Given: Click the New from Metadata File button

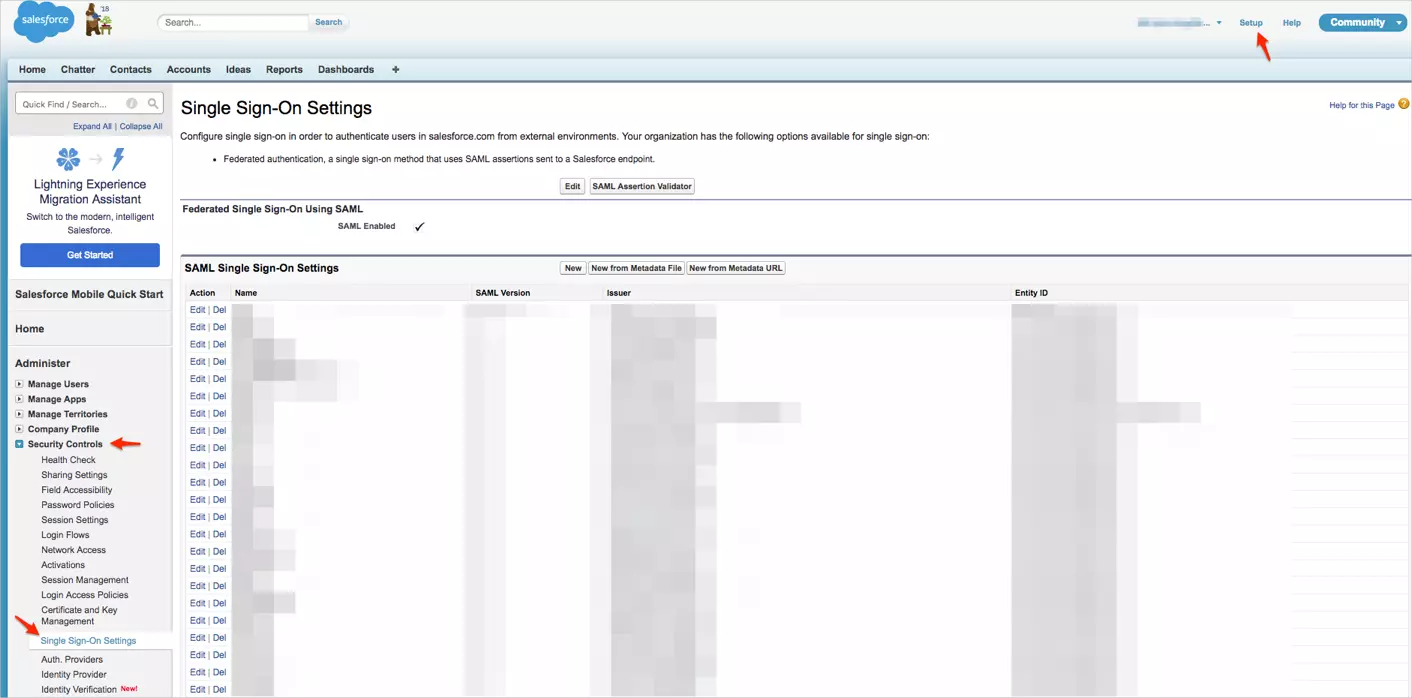Looking at the screenshot, I should coord(636,268).
